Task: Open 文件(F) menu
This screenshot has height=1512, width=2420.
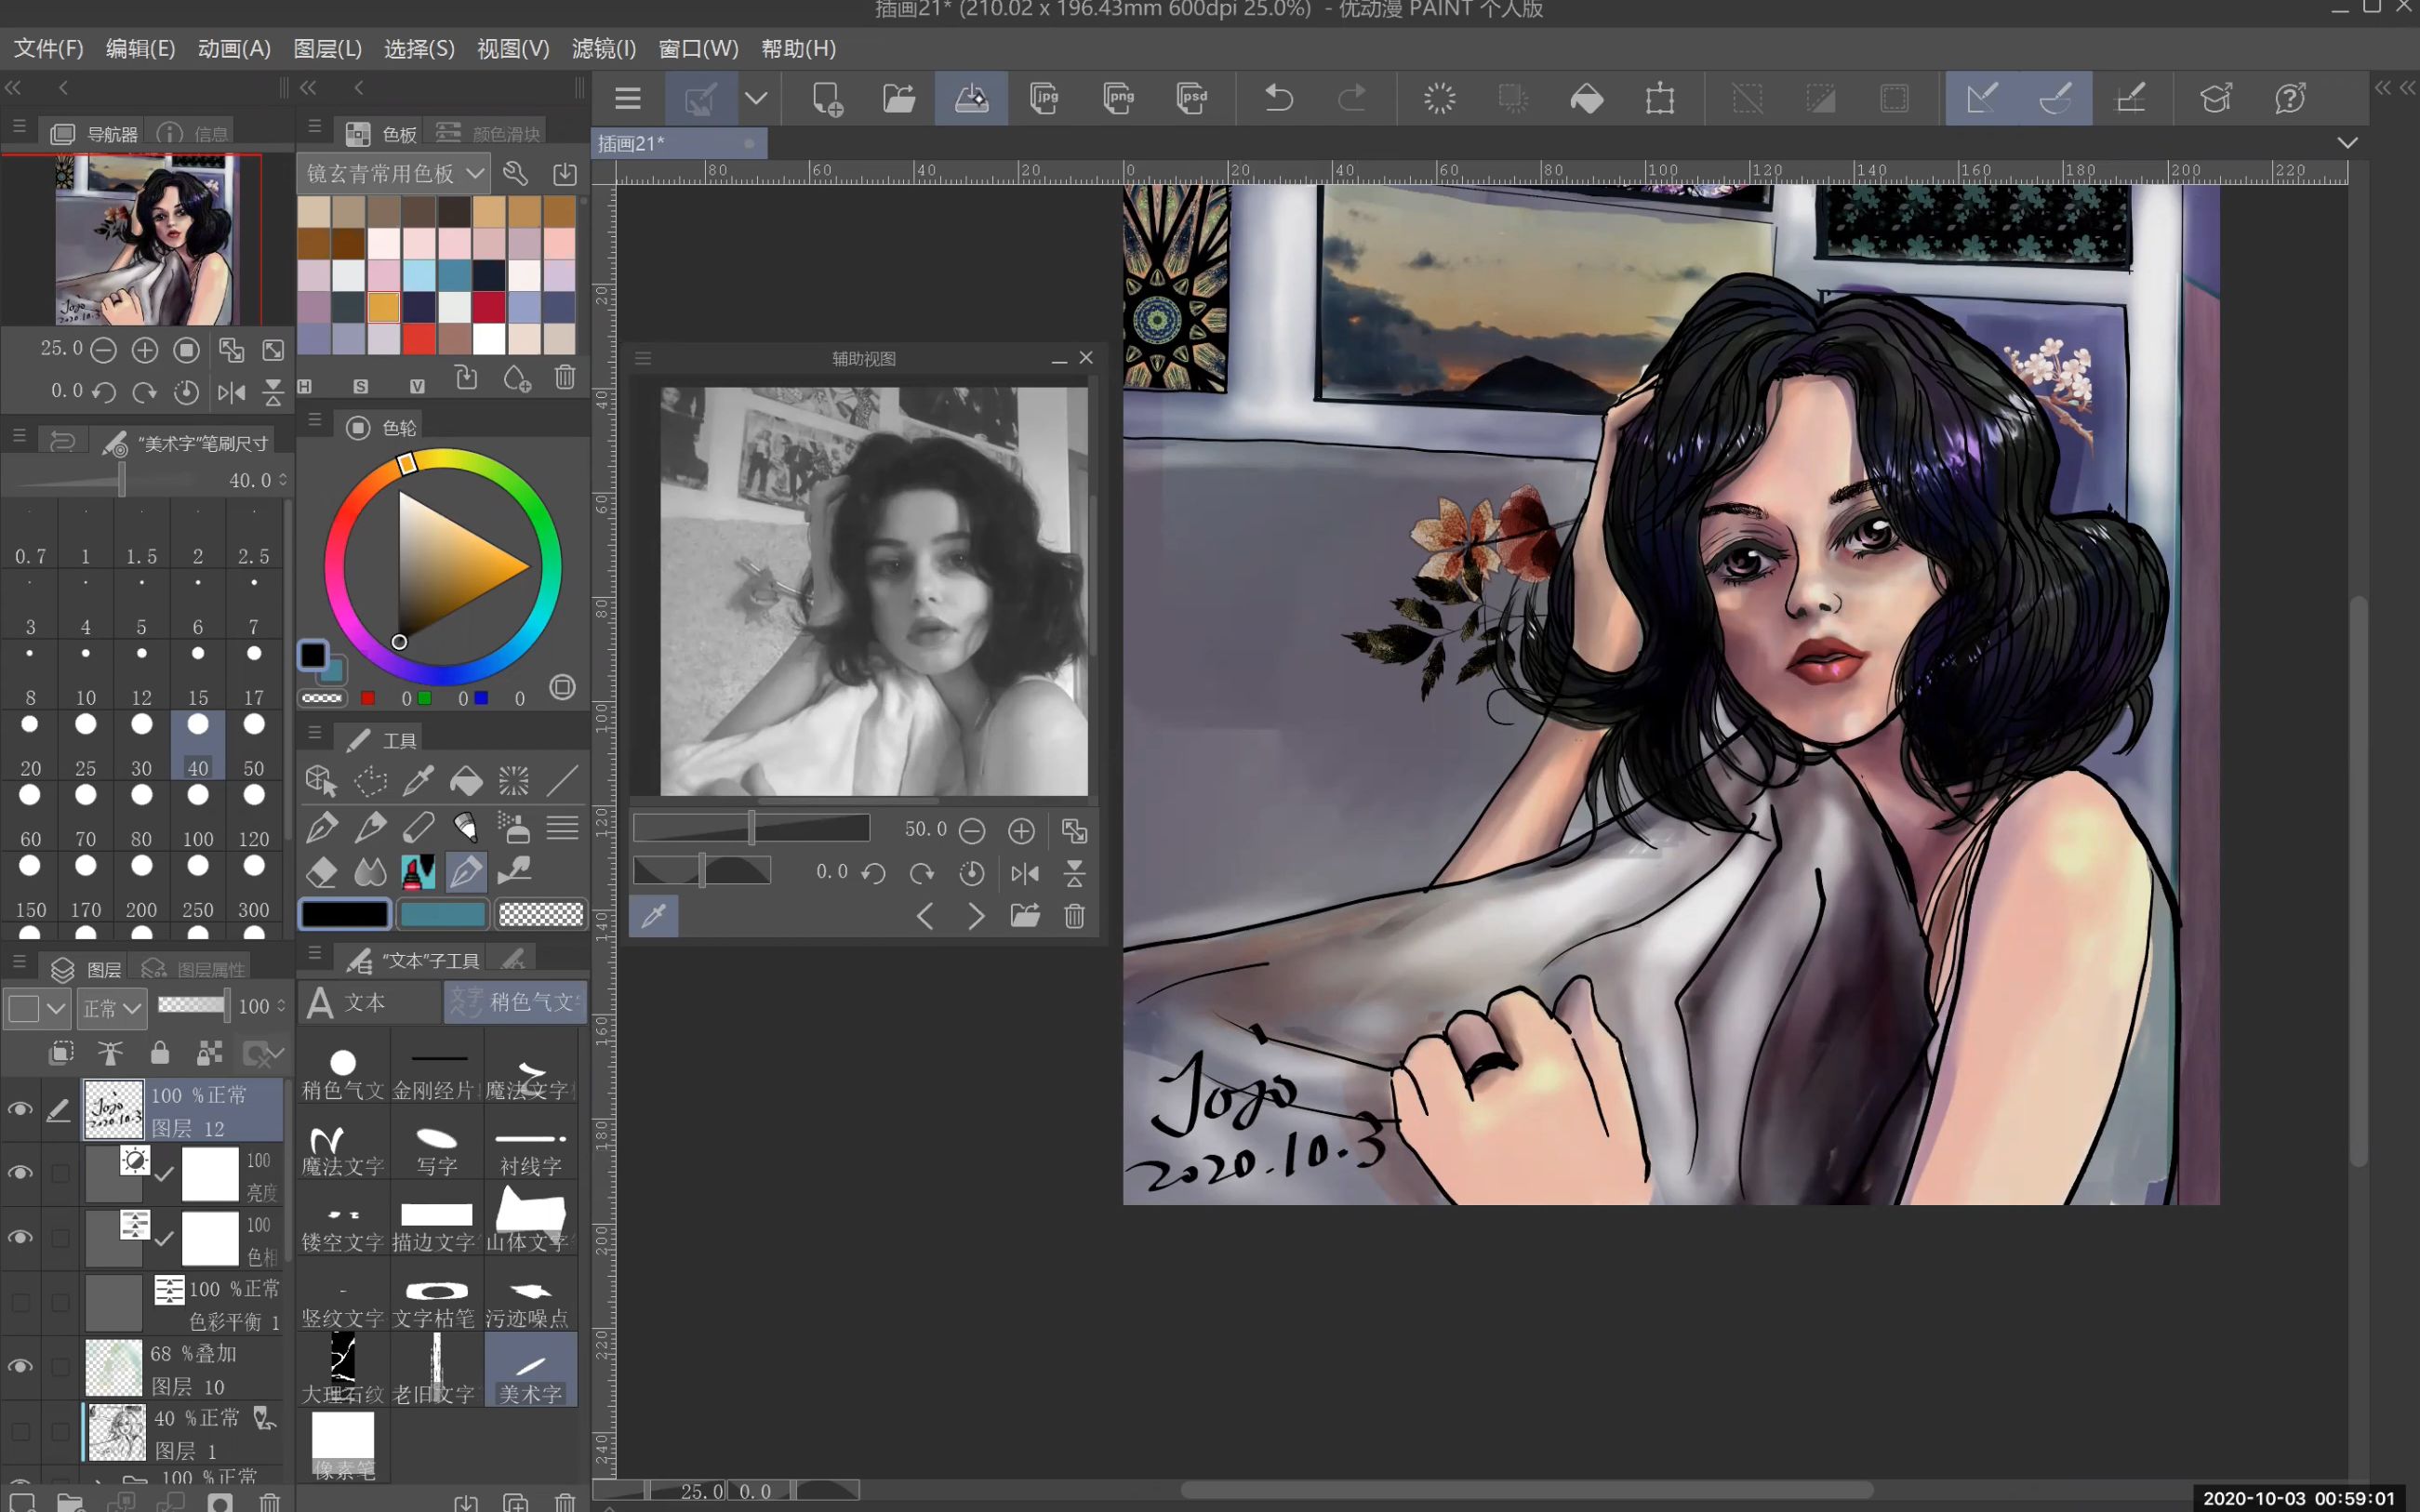Action: pyautogui.click(x=48, y=48)
